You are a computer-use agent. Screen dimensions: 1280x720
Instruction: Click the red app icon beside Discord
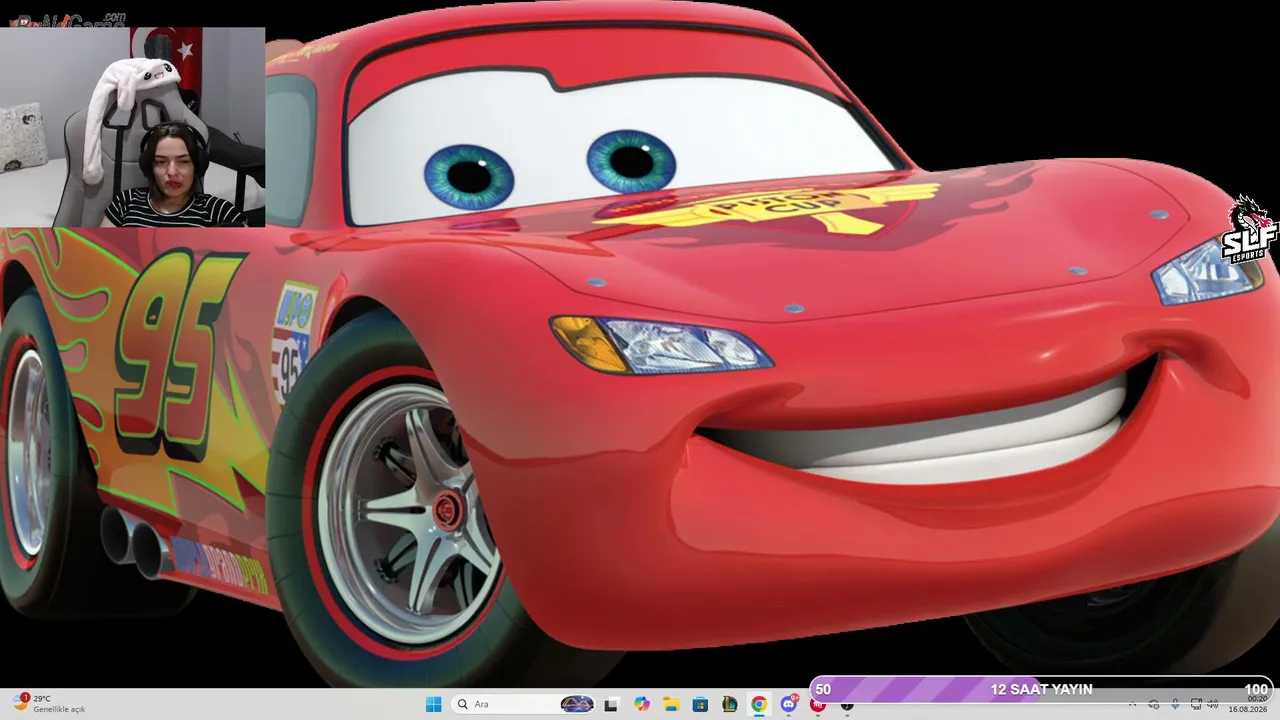pos(818,705)
